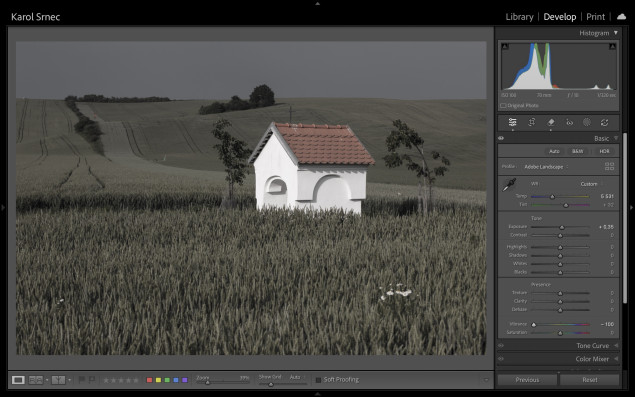
Task: Click the Temp slider handle
Action: click(552, 197)
